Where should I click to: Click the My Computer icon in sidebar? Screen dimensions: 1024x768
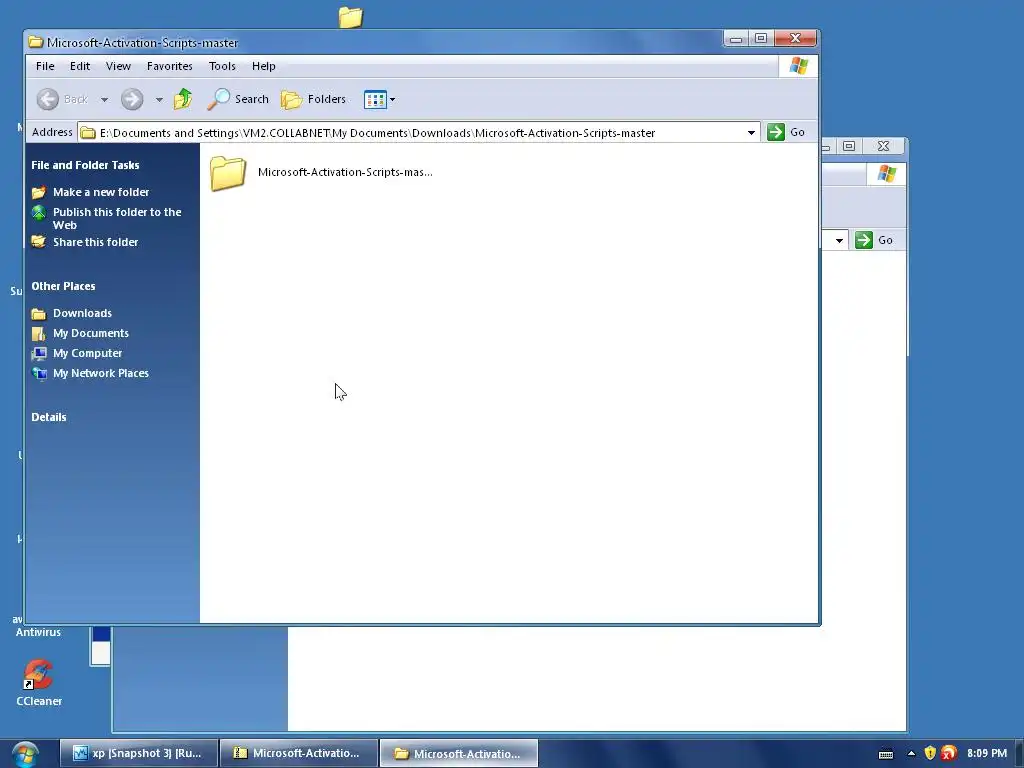coord(39,353)
